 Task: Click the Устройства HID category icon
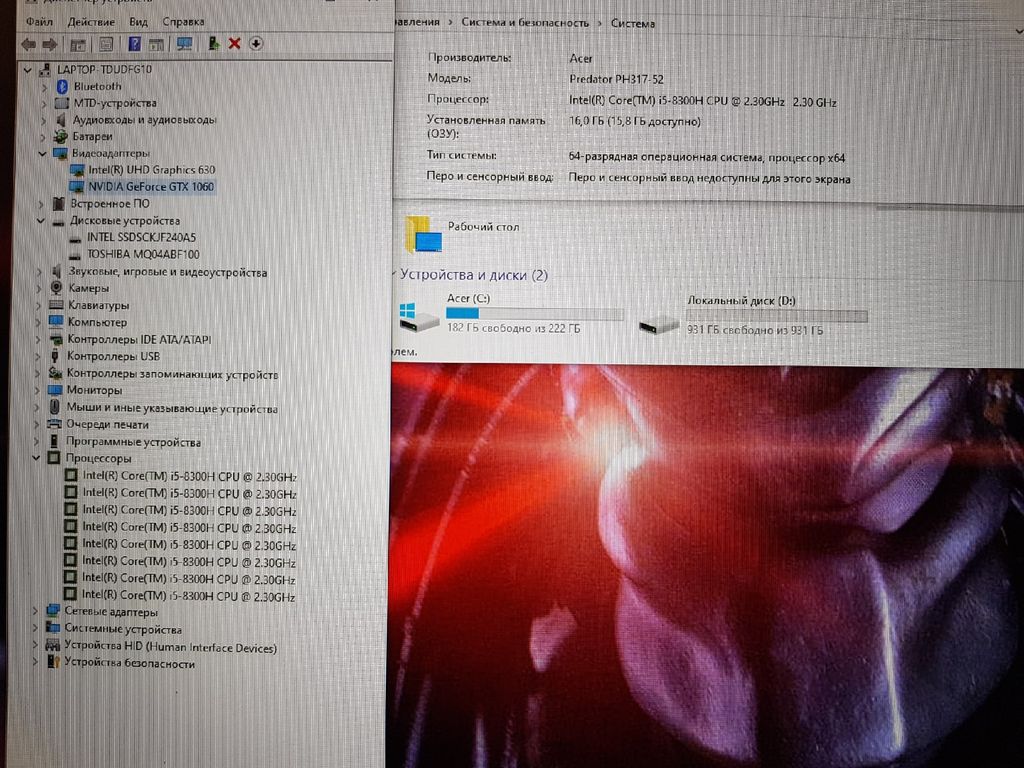tap(52, 647)
